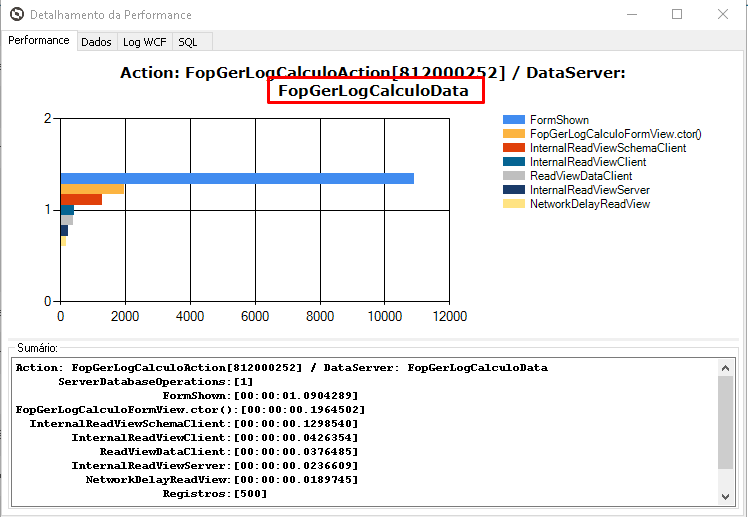Click the NetworkDelayReadView yellow legend swatch
This screenshot has height=517, width=748.
(514, 204)
